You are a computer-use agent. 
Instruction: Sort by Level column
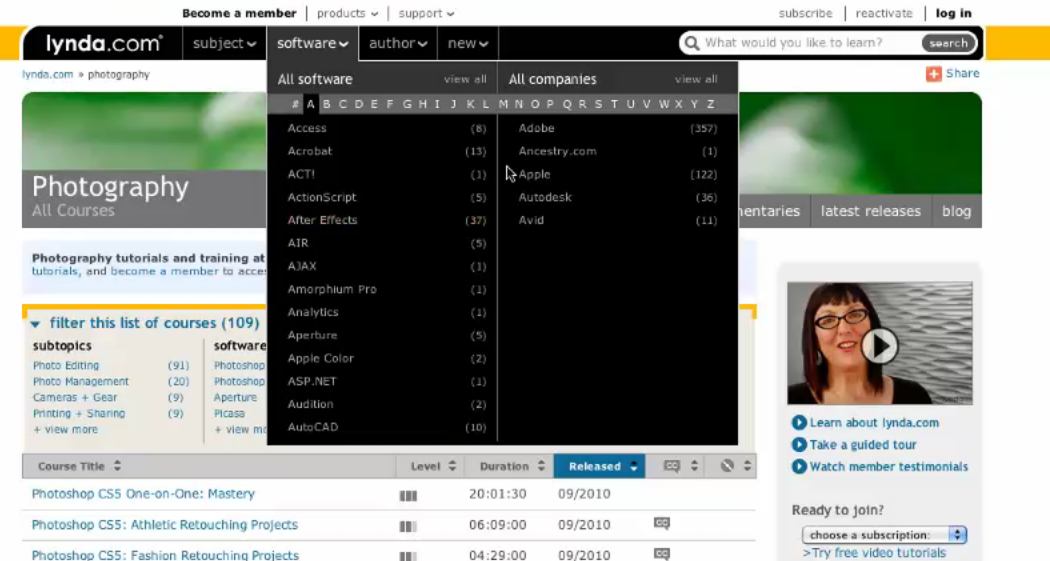(x=433, y=466)
